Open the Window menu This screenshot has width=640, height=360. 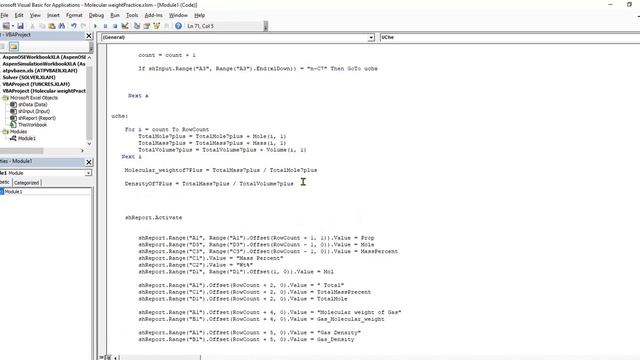(178, 15)
